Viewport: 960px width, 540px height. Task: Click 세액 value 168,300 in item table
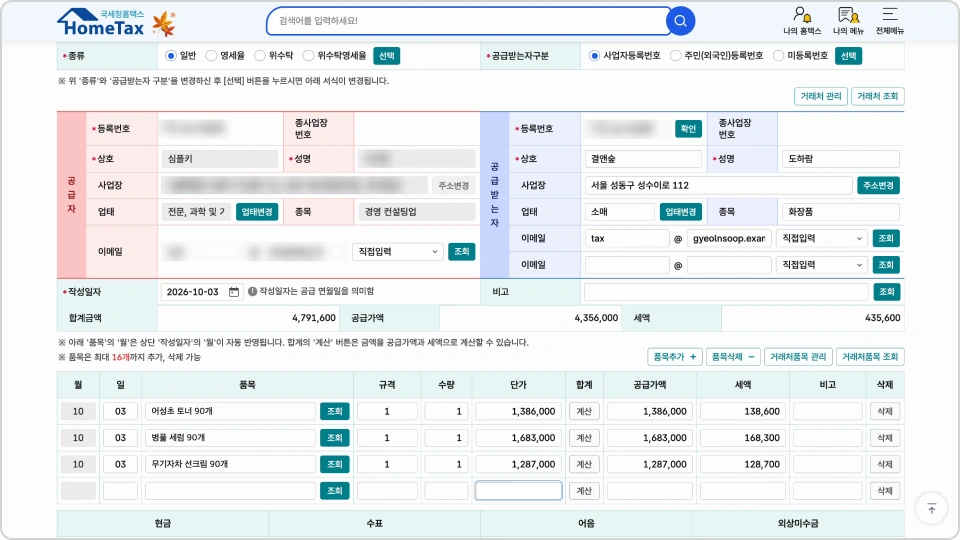743,438
